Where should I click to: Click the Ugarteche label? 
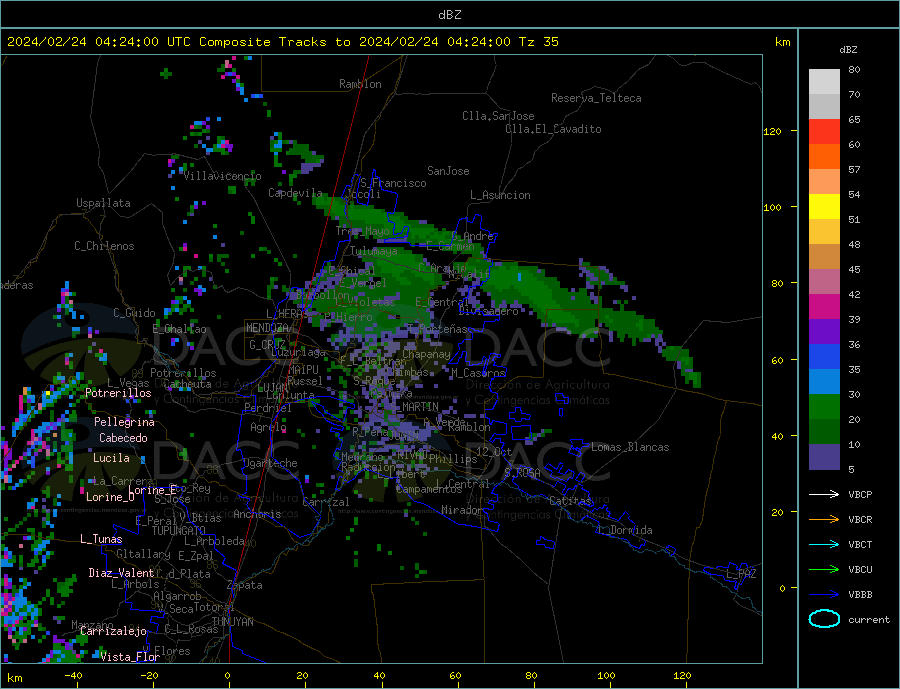point(270,463)
